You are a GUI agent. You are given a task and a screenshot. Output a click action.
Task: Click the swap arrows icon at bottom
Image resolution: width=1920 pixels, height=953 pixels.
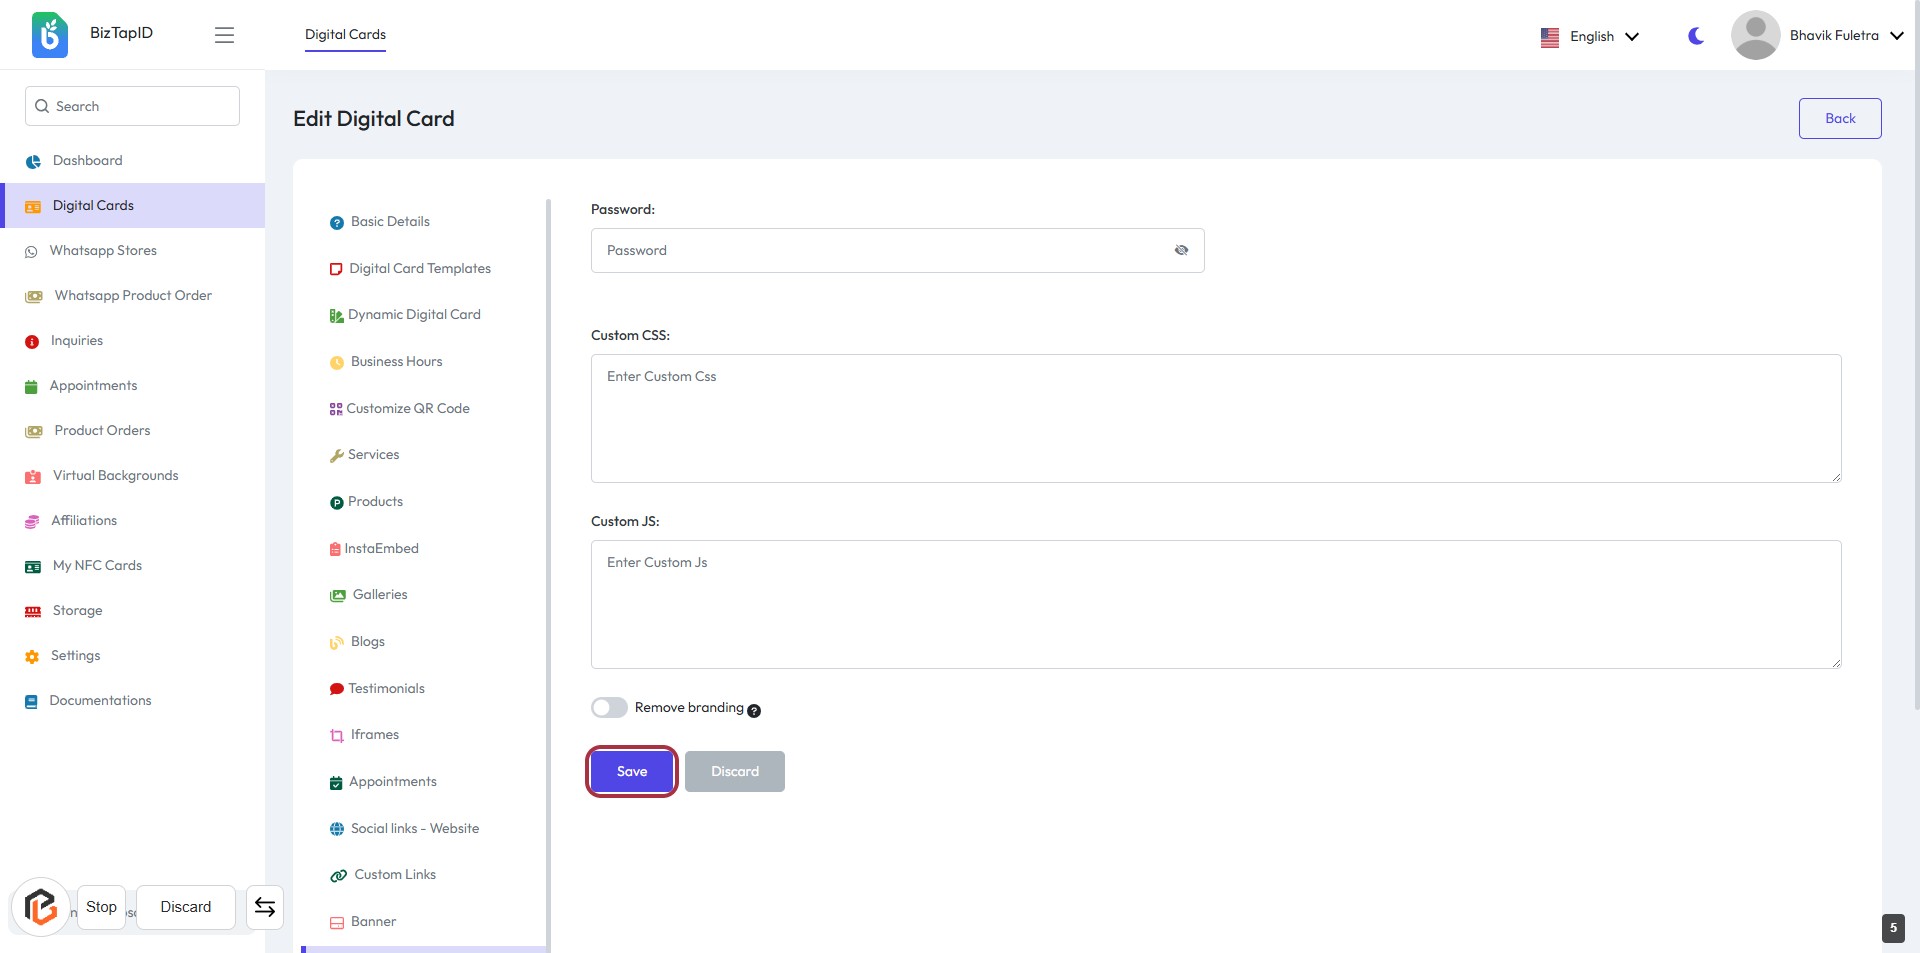point(265,907)
